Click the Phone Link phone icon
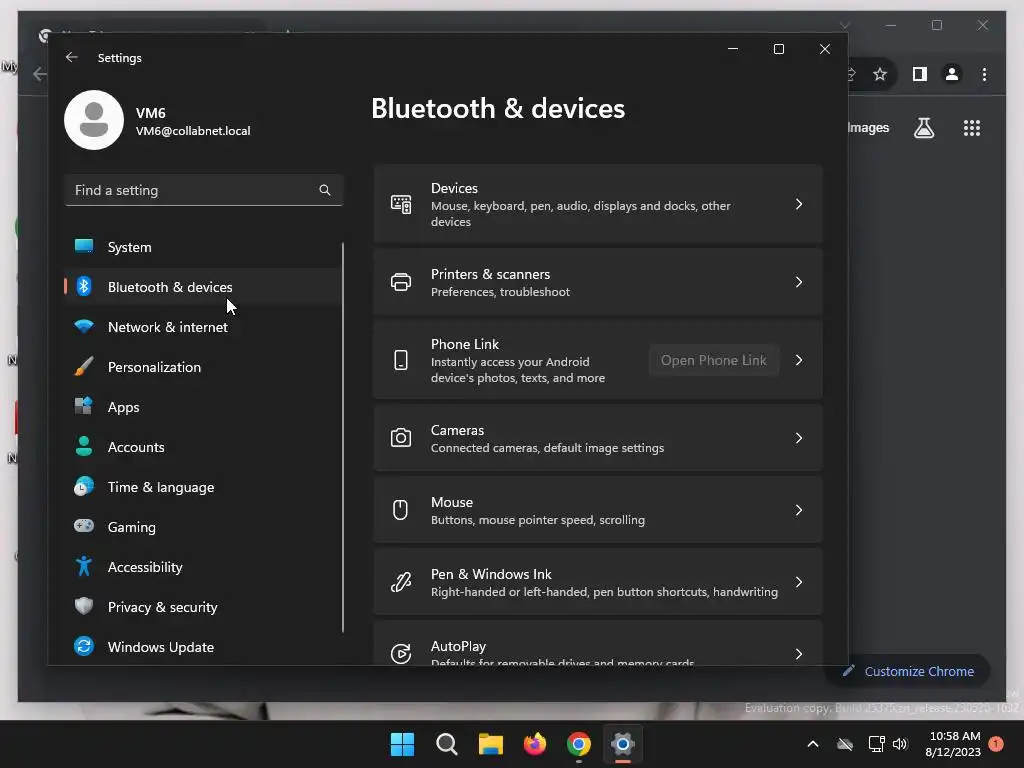The width and height of the screenshot is (1024, 768). pos(401,360)
